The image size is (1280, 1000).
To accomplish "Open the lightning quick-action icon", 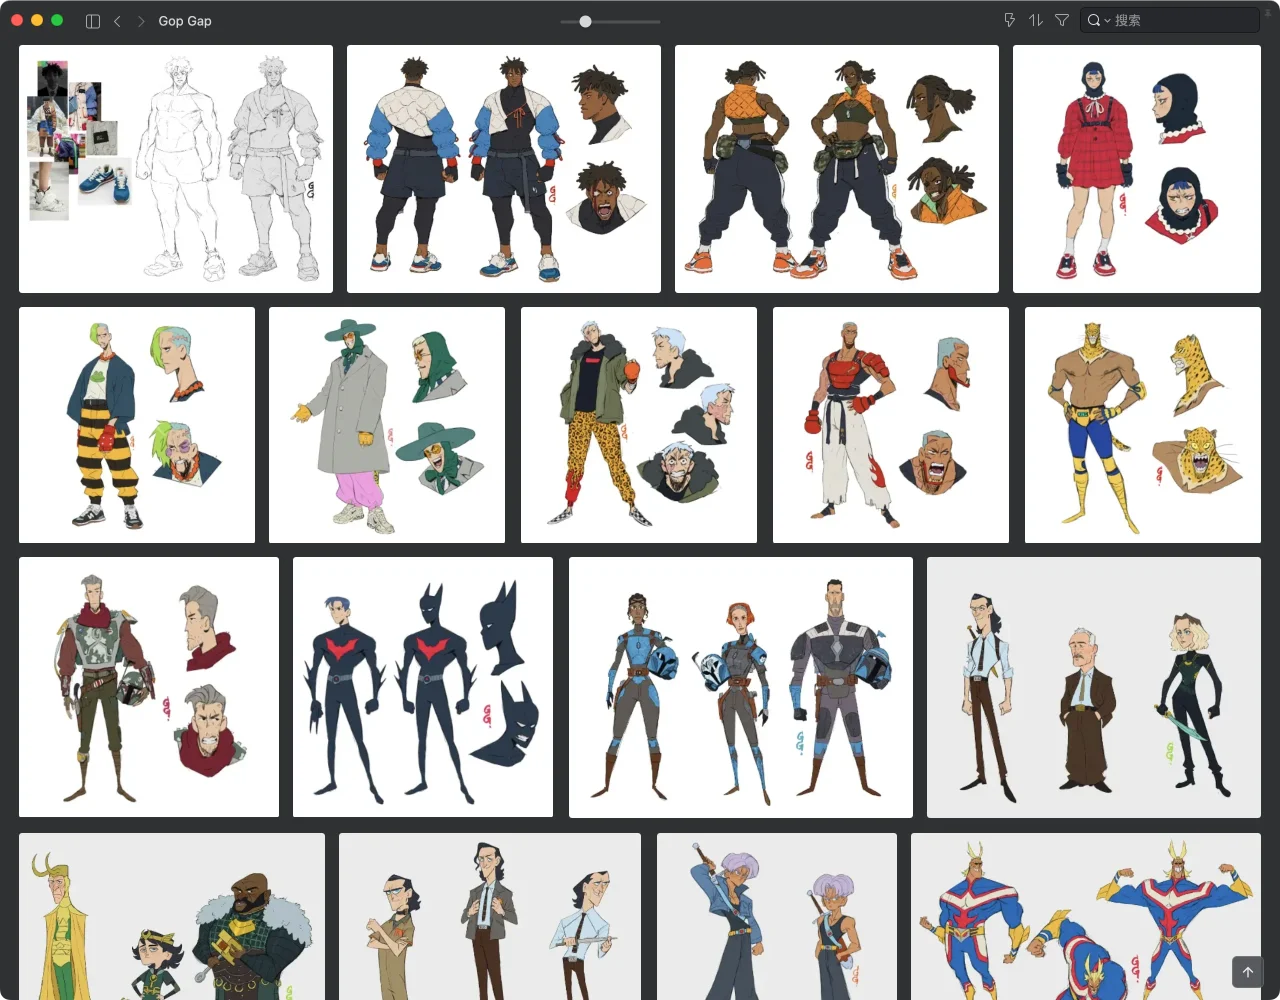I will [1009, 20].
